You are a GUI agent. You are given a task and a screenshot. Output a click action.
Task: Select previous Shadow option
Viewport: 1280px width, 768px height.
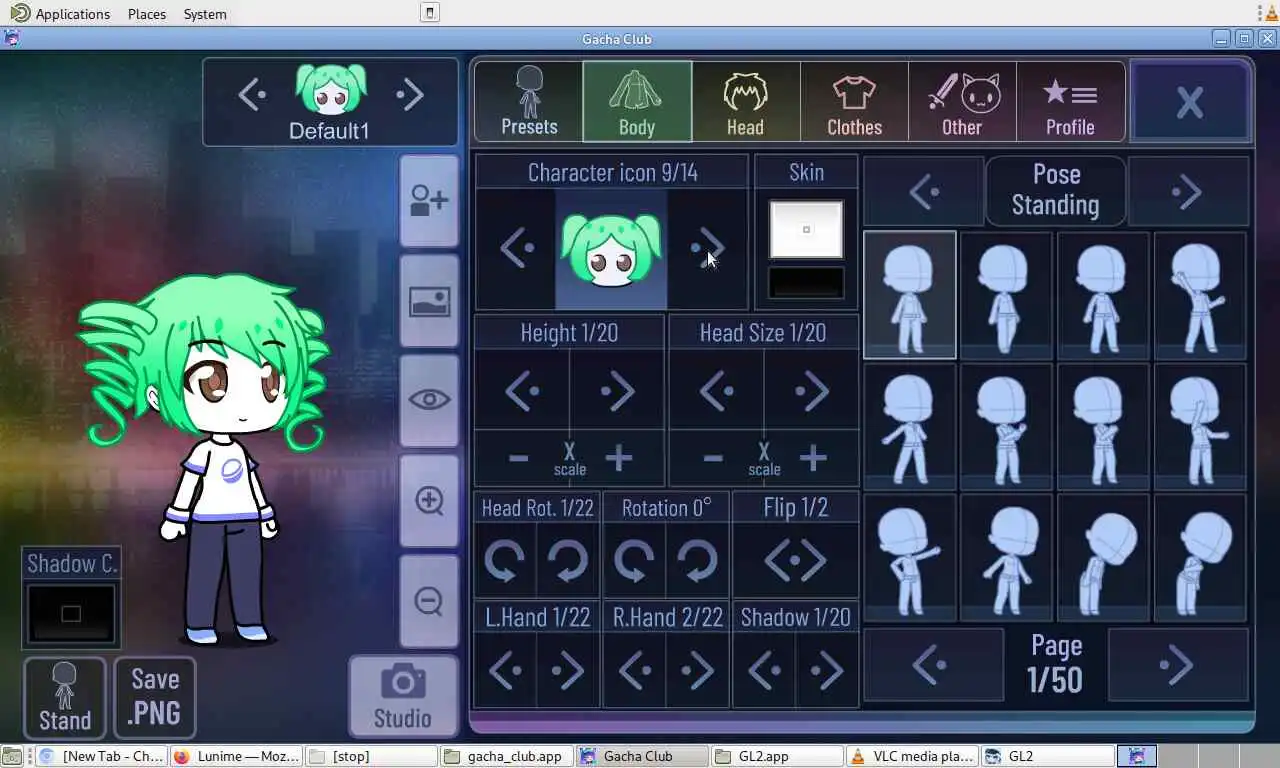point(765,671)
